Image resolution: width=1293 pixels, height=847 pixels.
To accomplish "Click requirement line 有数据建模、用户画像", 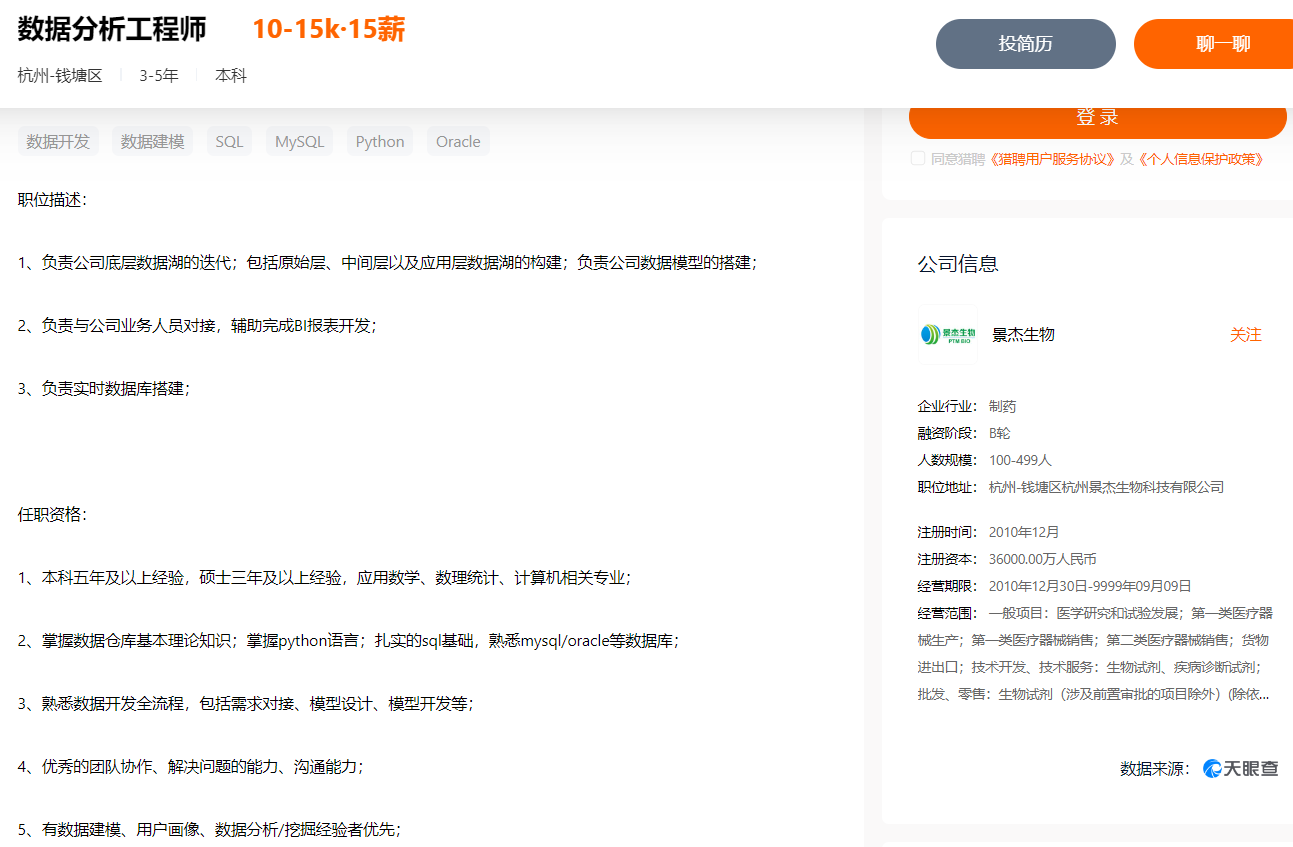I will (x=210, y=830).
